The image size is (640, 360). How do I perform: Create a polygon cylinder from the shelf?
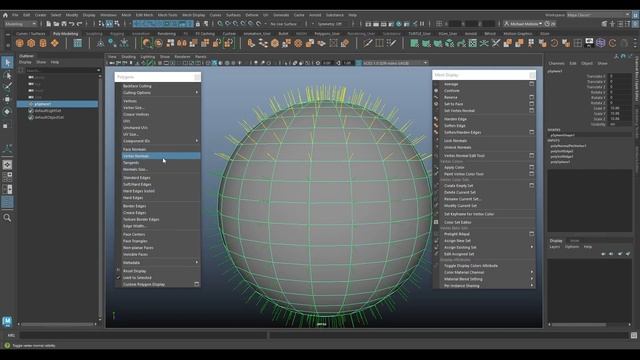[x=43, y=43]
